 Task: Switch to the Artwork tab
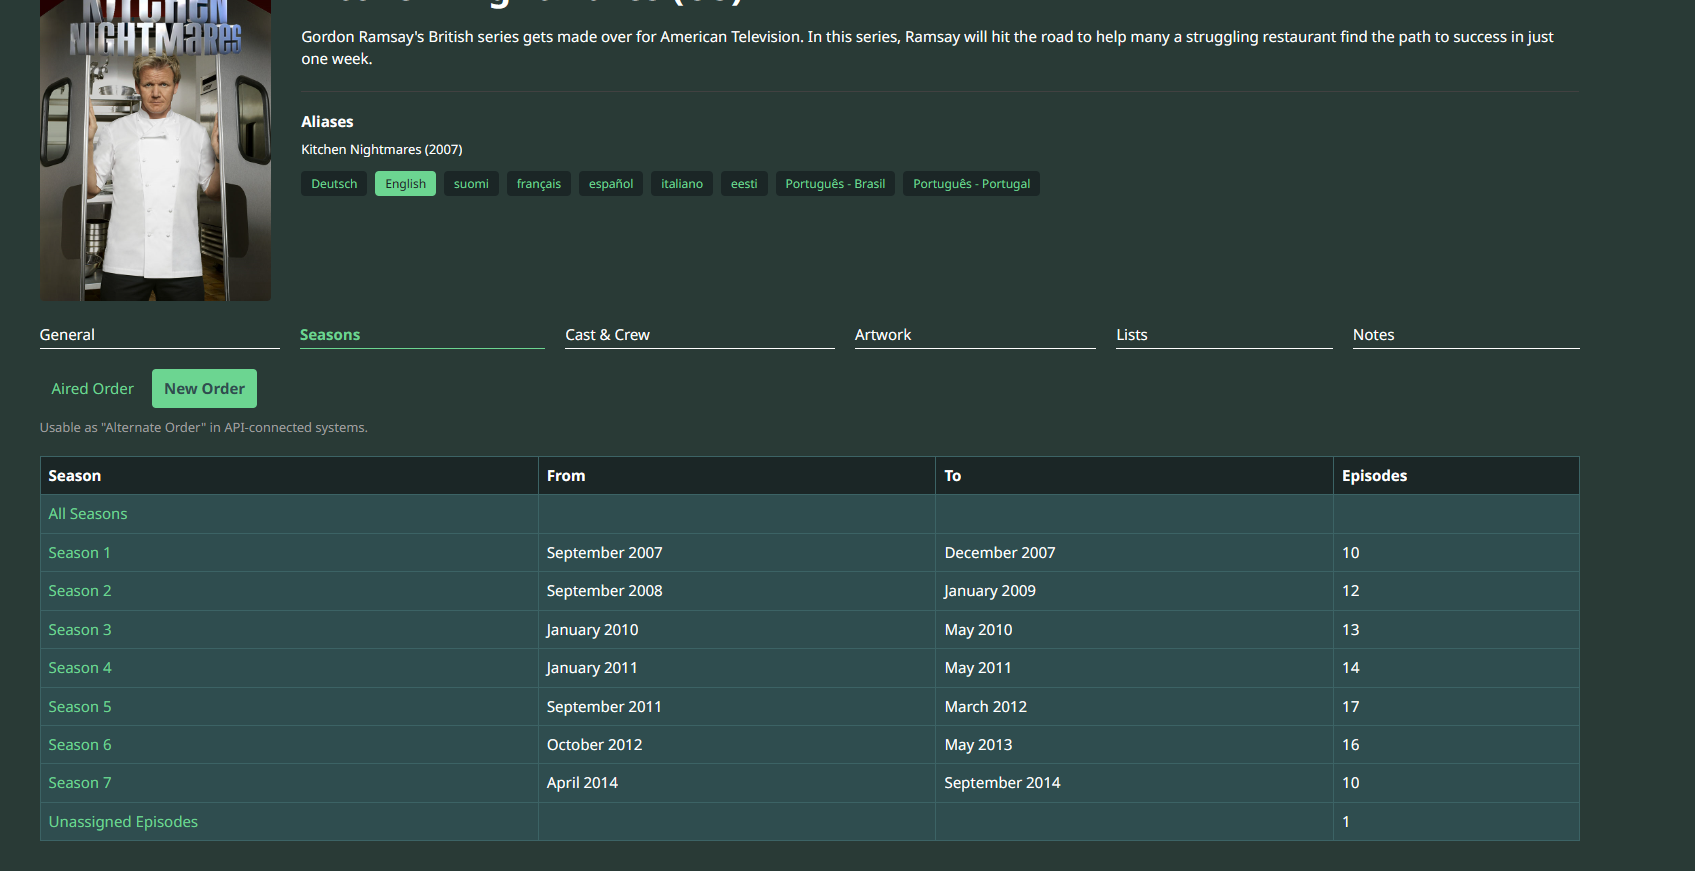(x=975, y=335)
